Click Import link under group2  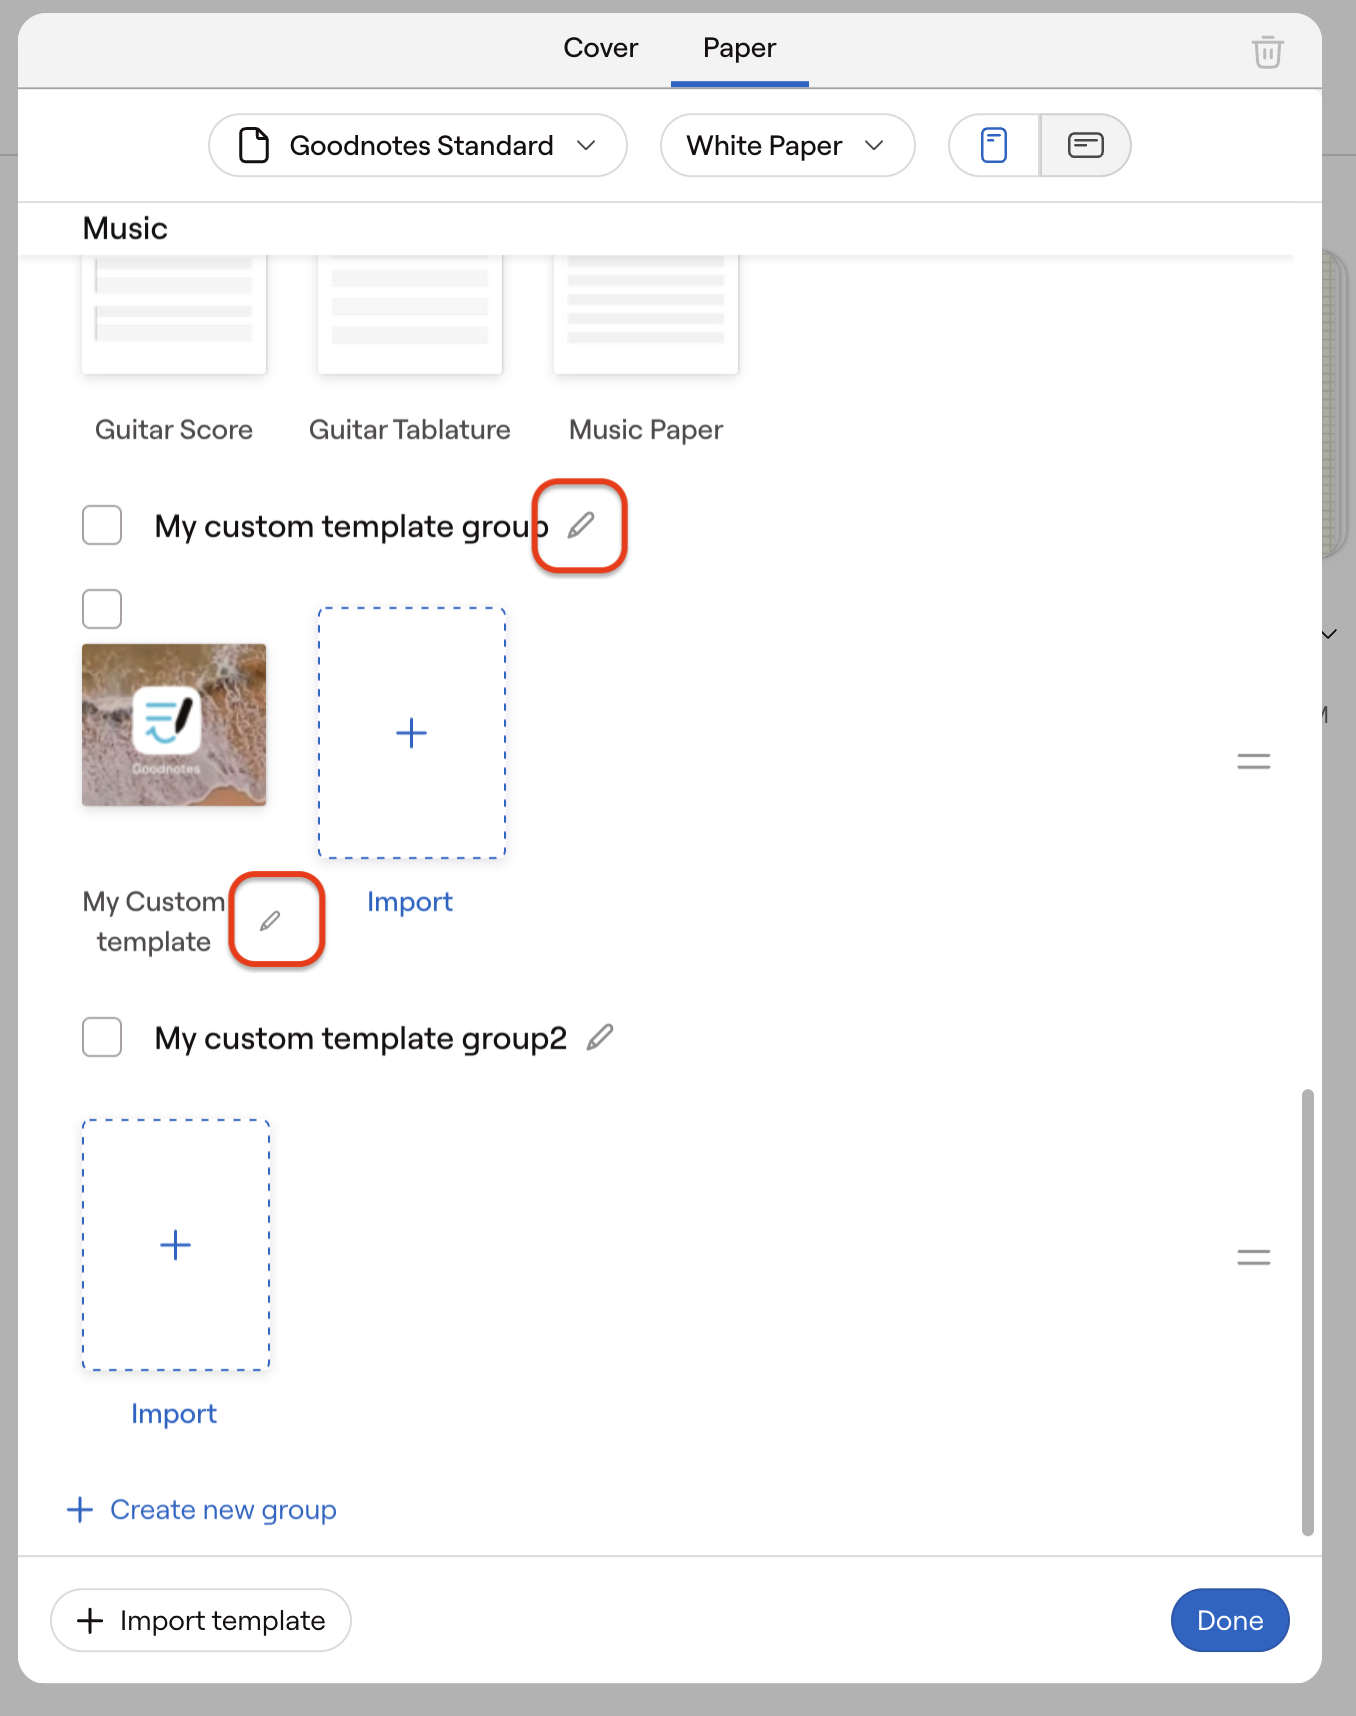[x=174, y=1414]
